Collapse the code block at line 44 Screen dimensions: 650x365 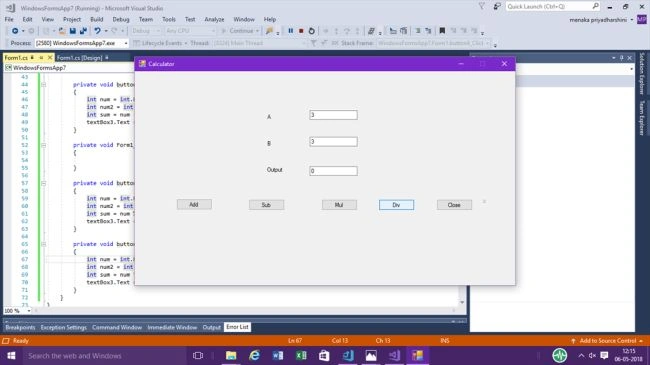[x=44, y=85]
